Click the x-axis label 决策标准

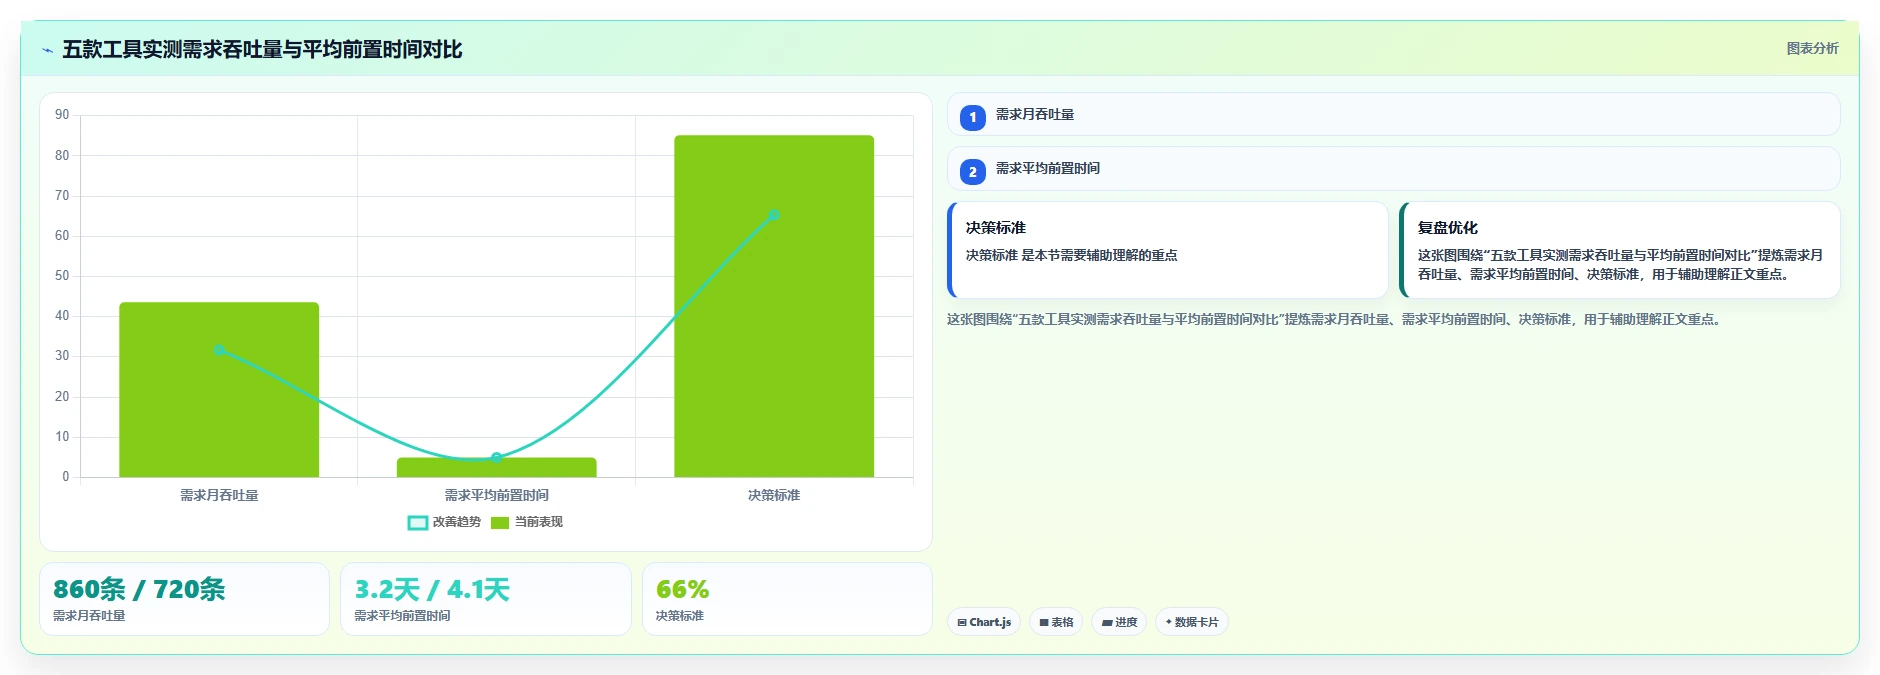click(774, 495)
